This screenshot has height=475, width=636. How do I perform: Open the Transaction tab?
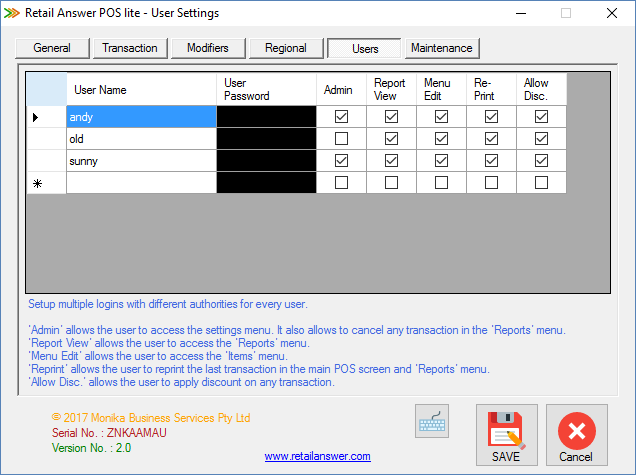click(130, 48)
